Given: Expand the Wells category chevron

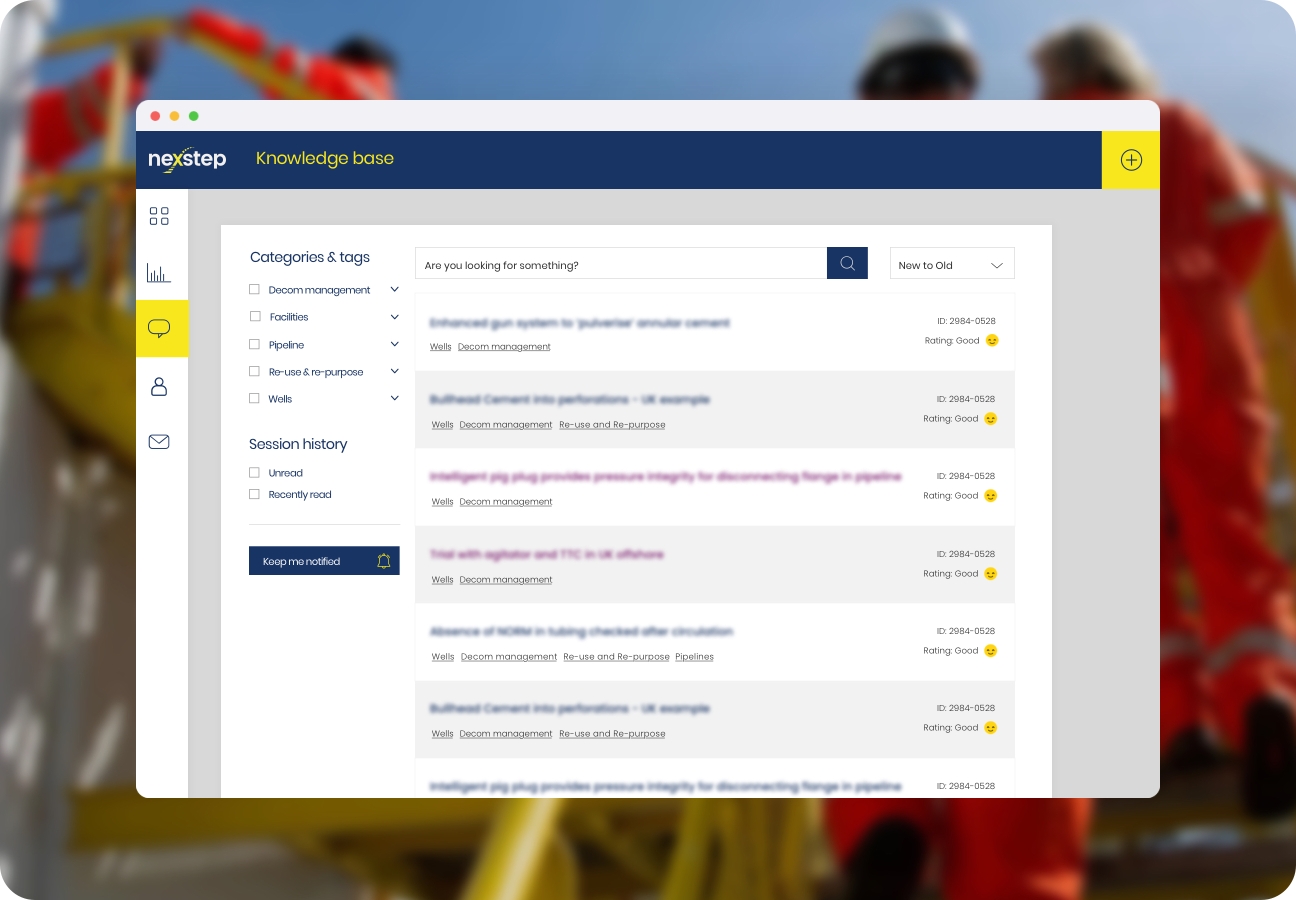Looking at the screenshot, I should [394, 398].
